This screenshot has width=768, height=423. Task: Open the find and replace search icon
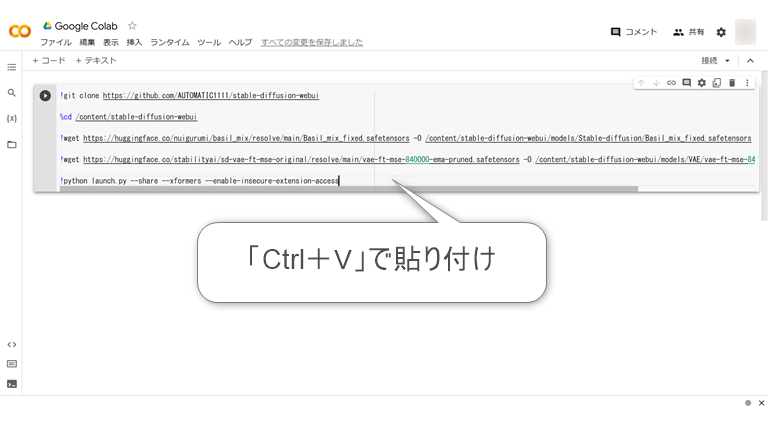(x=12, y=93)
